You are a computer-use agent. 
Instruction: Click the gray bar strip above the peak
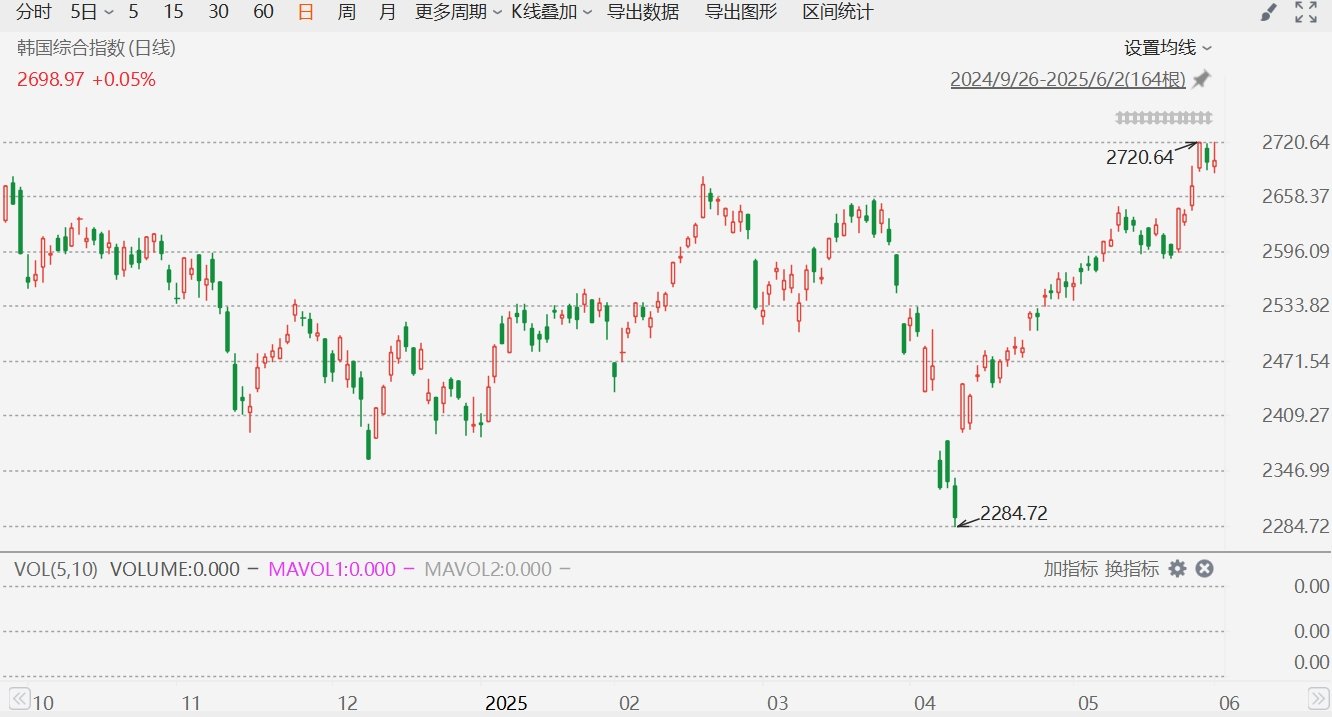coord(1164,118)
